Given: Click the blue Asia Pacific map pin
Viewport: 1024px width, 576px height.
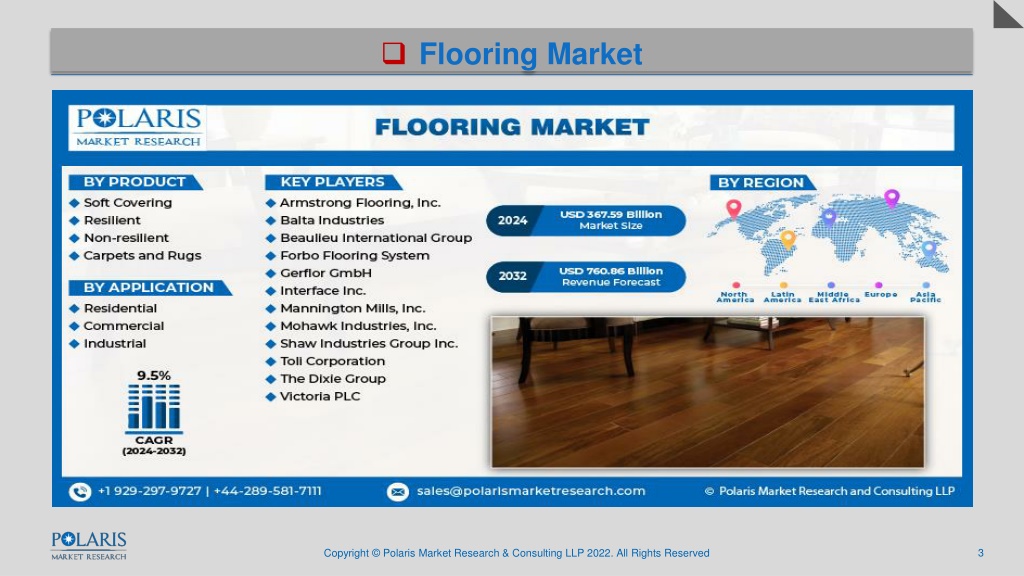Looking at the screenshot, I should [x=929, y=249].
